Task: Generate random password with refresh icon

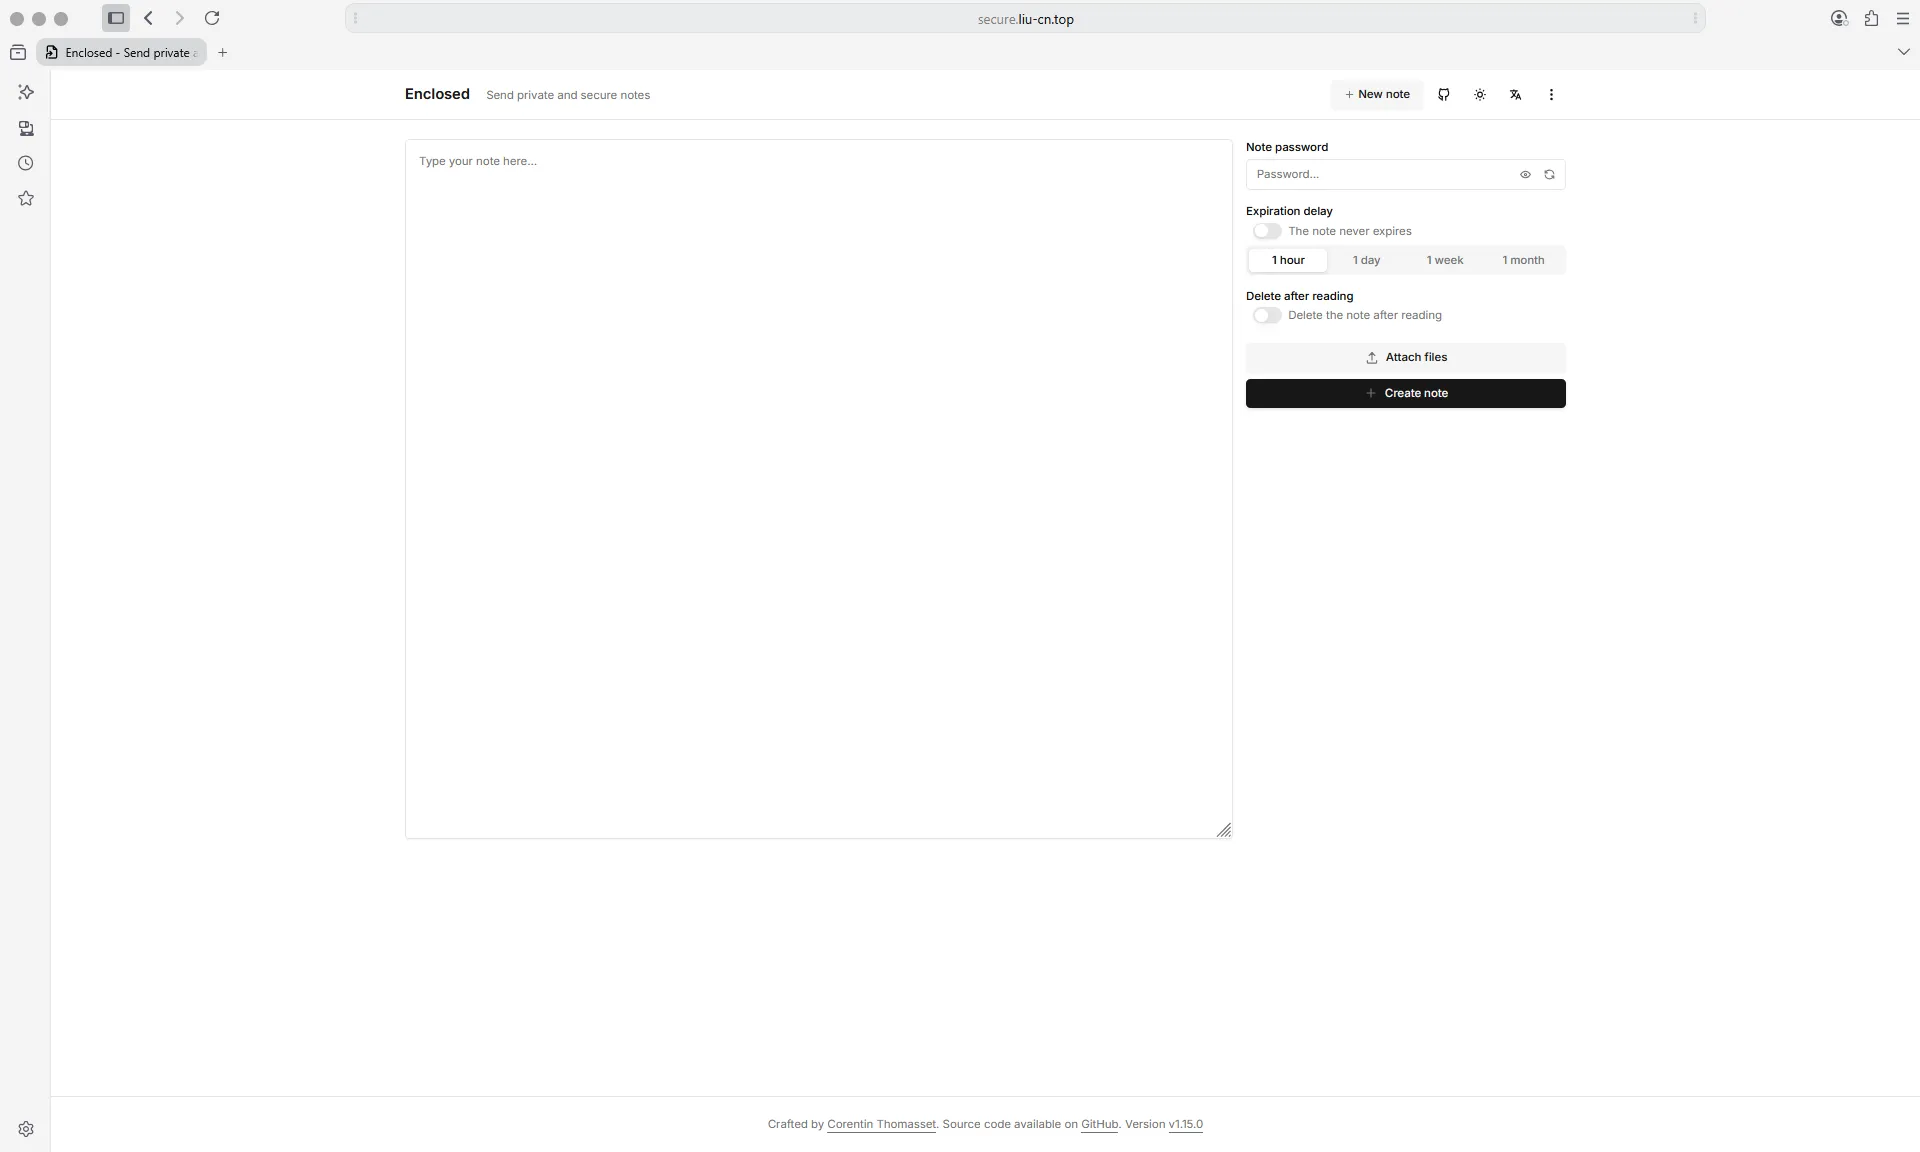Action: [x=1549, y=175]
